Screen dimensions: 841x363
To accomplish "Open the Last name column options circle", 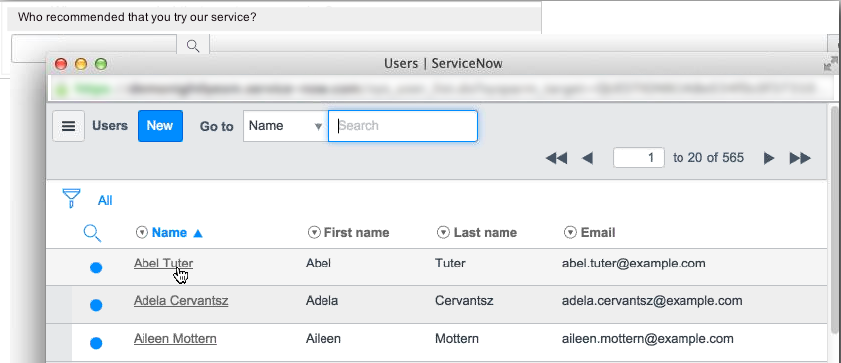I will [443, 233].
